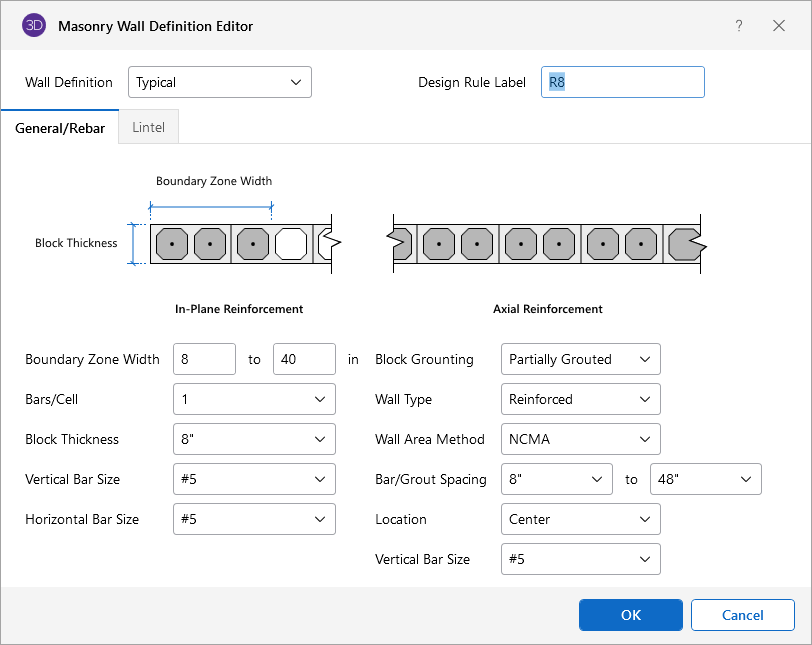812x645 pixels.
Task: Click the help question mark icon
Action: [739, 26]
